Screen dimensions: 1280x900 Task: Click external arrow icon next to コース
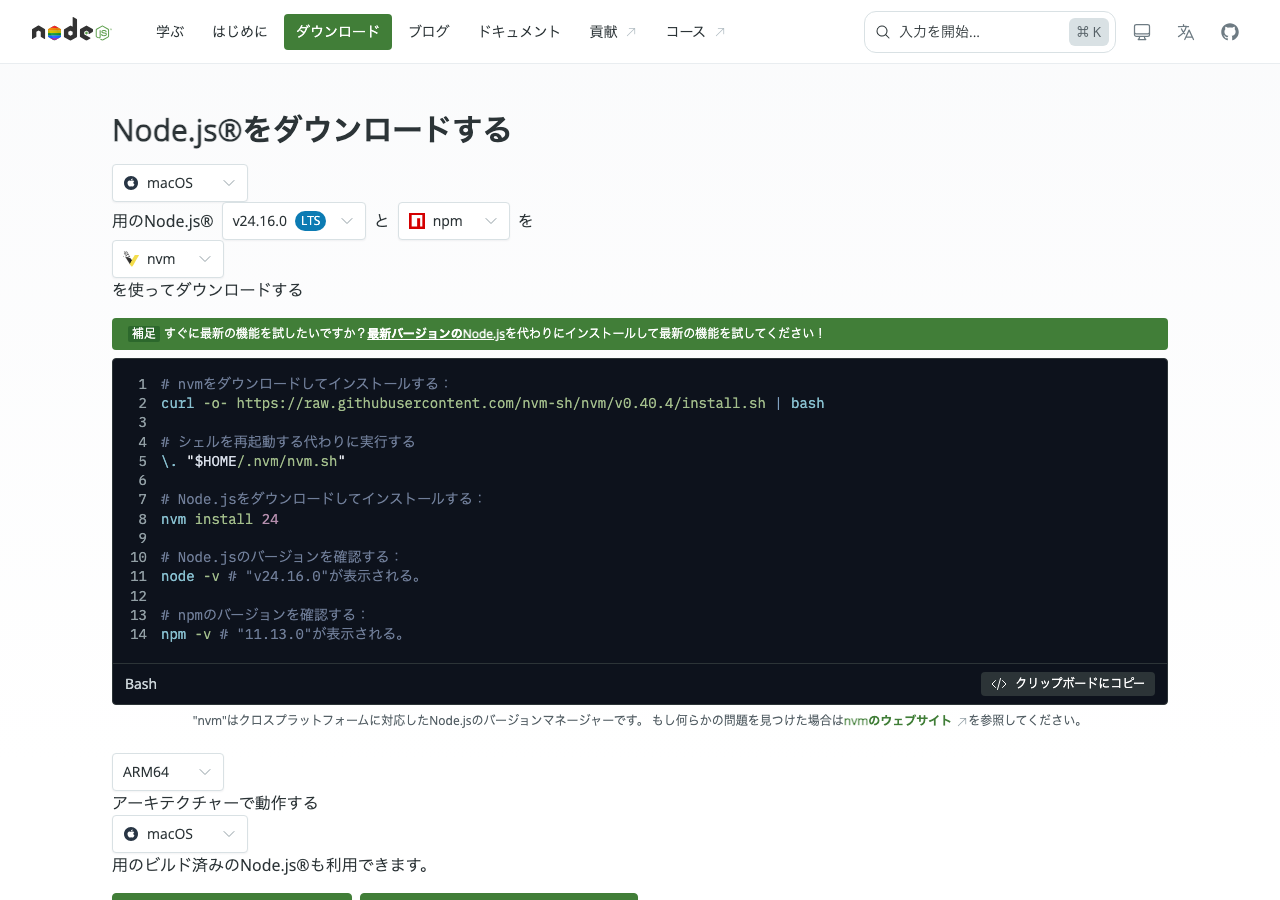click(x=720, y=32)
